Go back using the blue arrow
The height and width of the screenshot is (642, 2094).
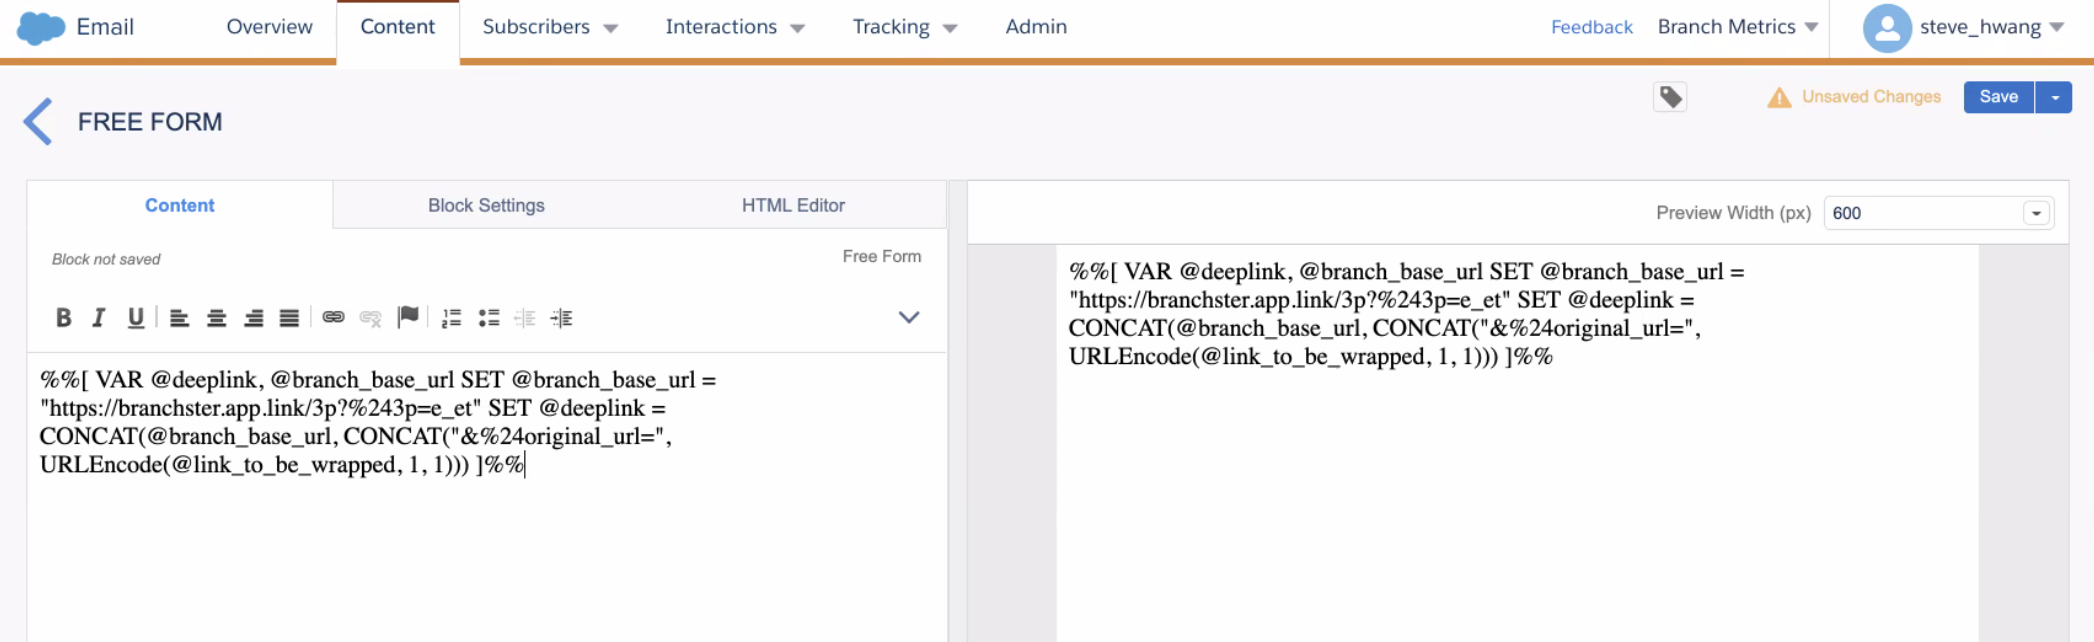tap(38, 122)
